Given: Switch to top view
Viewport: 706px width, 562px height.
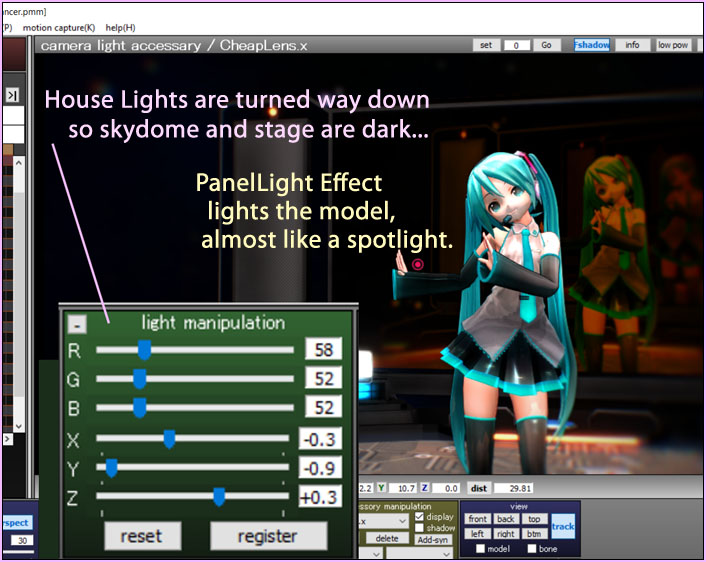Looking at the screenshot, I should [x=534, y=519].
